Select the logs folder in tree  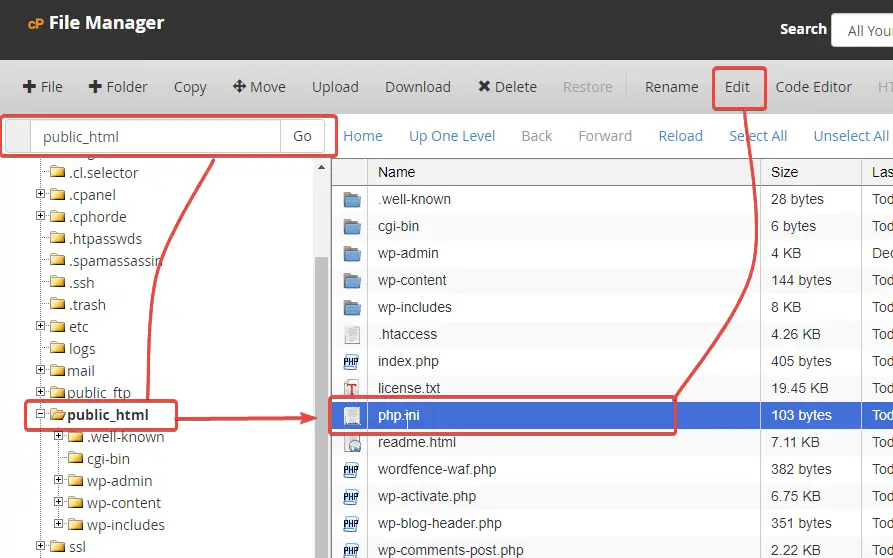(82, 348)
